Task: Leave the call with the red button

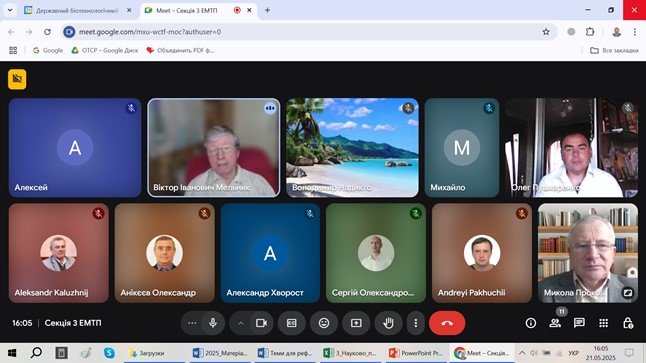Action: click(x=447, y=323)
